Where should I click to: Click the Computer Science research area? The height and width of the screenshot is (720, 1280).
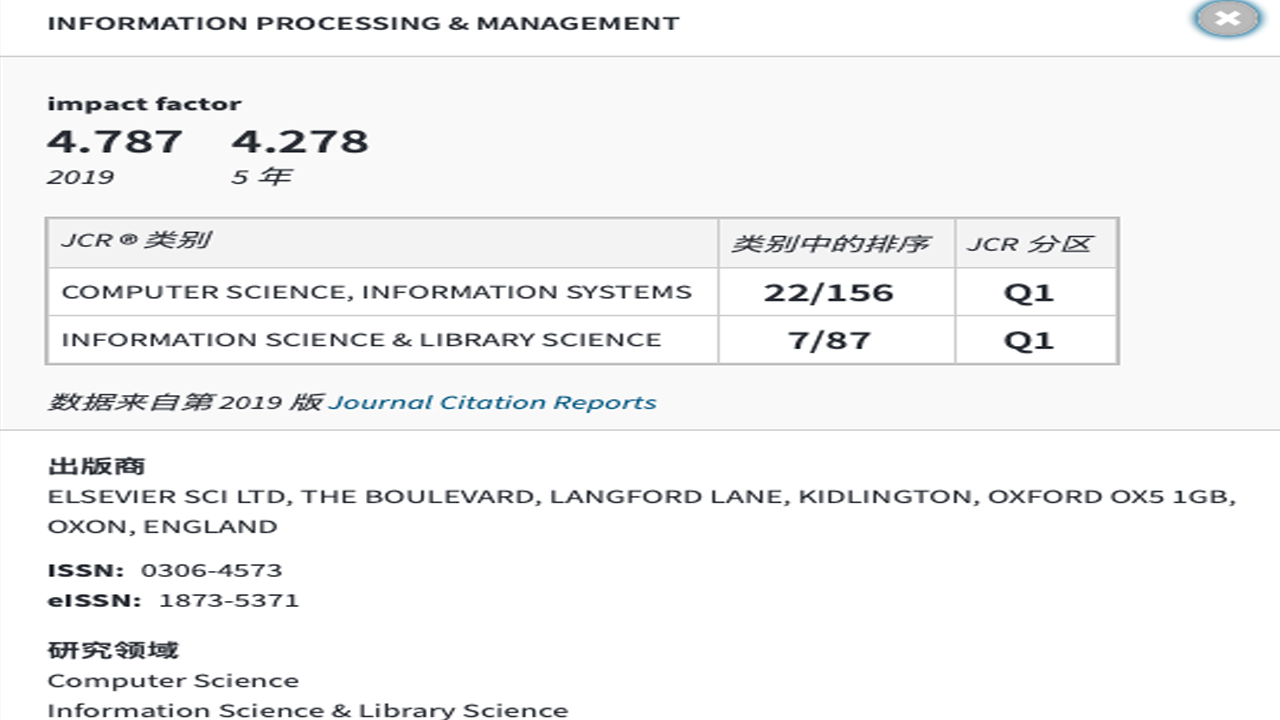(173, 681)
